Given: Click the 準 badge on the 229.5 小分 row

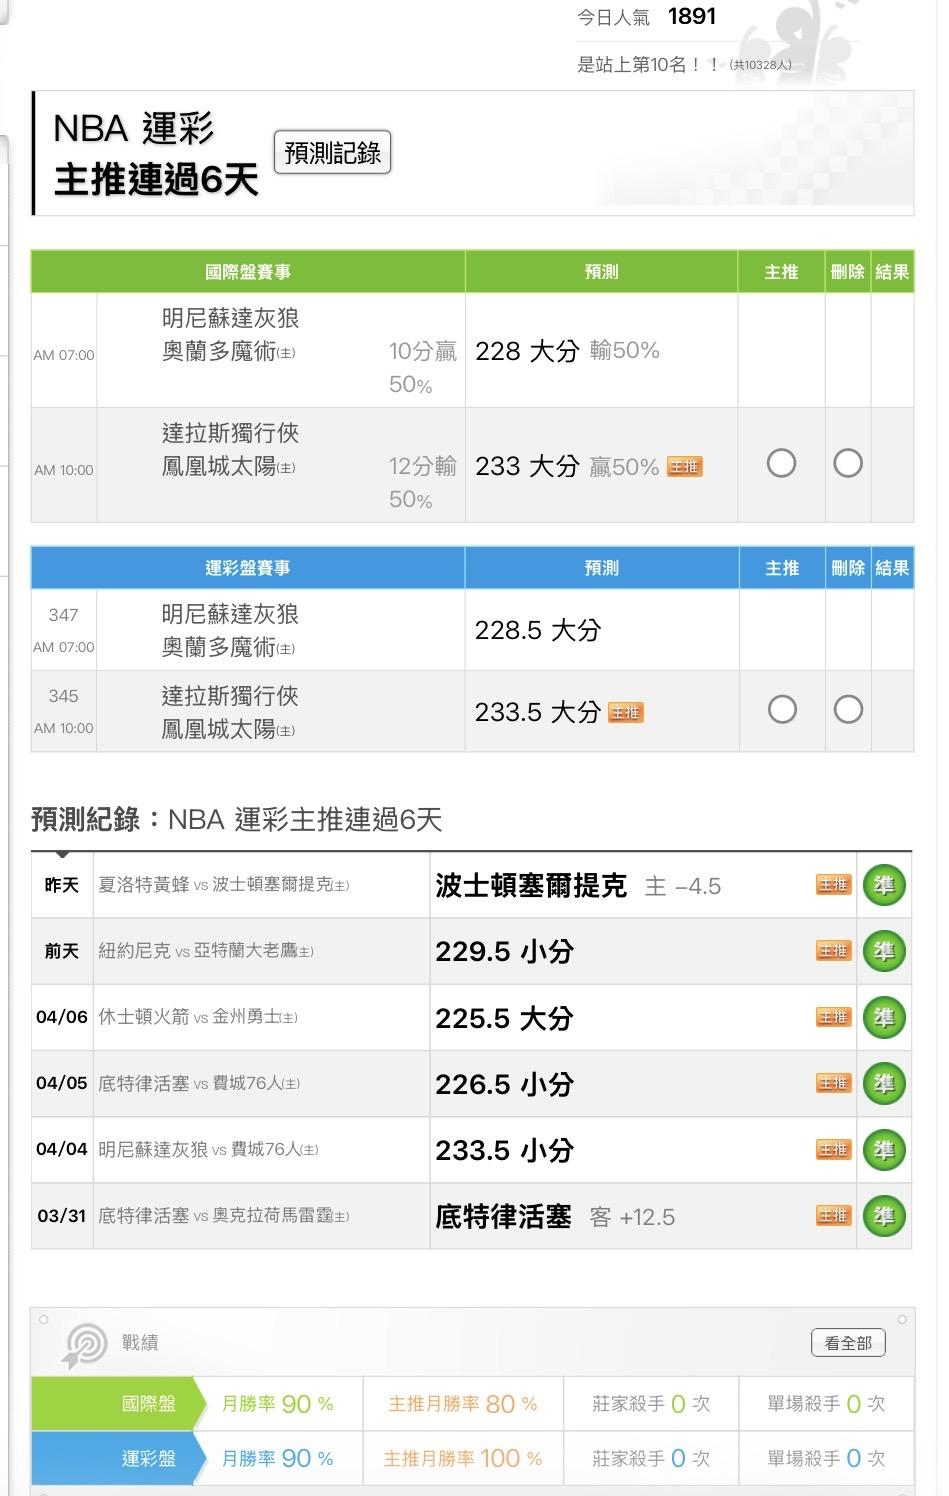Looking at the screenshot, I should pos(883,951).
